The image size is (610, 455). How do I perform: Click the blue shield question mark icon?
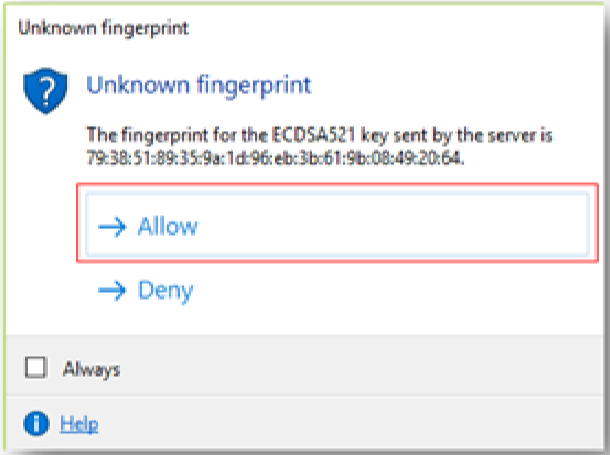(x=45, y=91)
